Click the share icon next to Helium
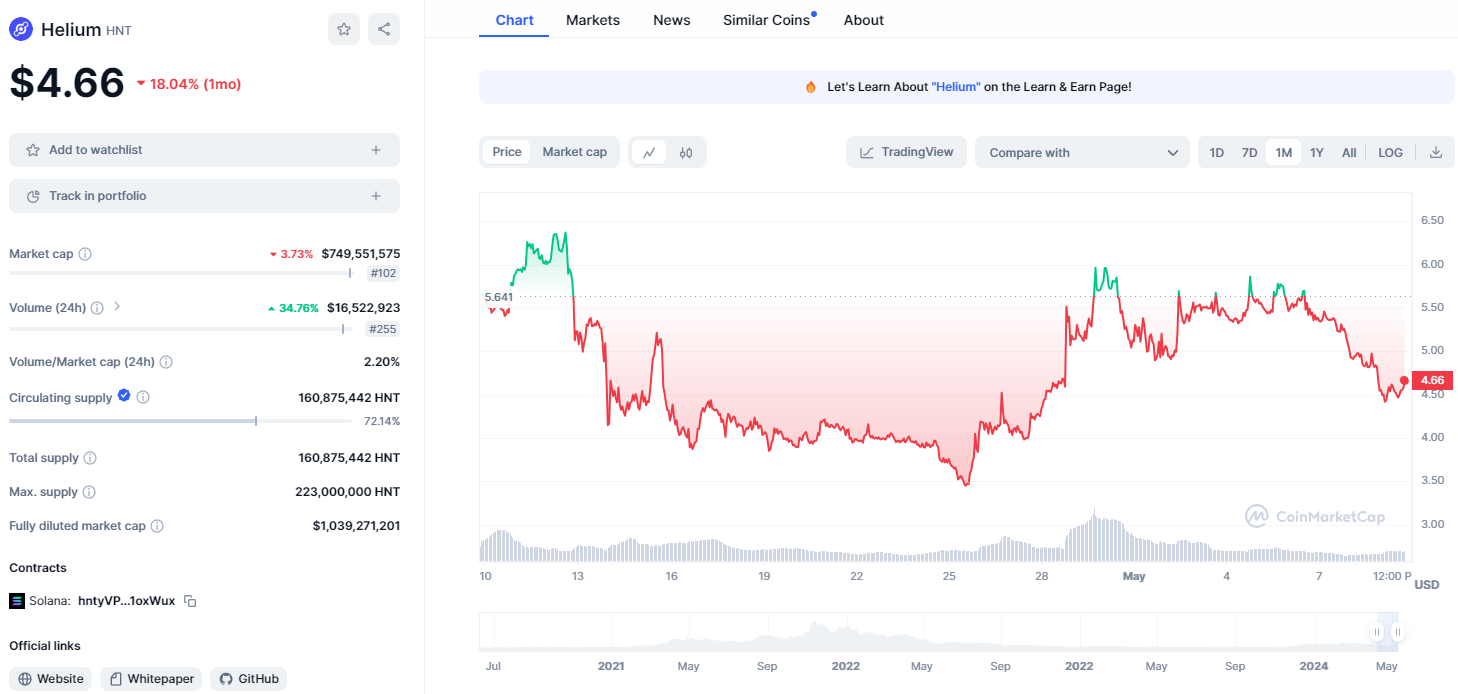 (384, 29)
